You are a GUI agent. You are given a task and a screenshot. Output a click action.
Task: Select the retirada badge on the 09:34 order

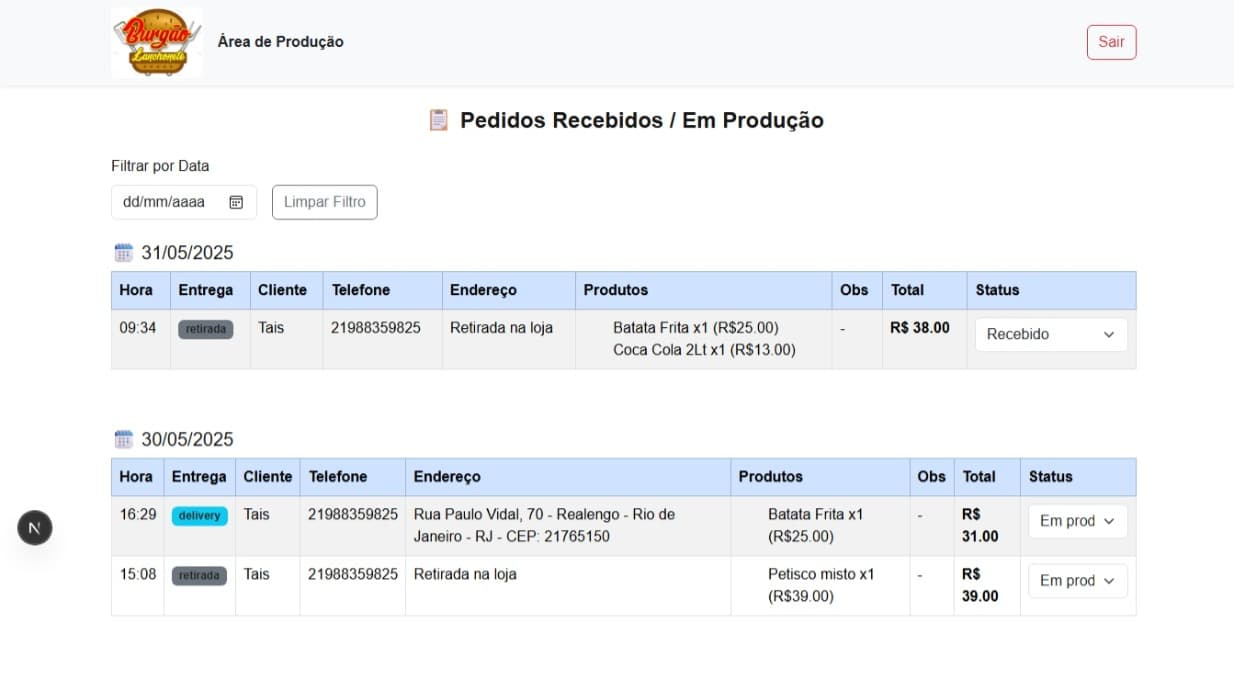[205, 328]
